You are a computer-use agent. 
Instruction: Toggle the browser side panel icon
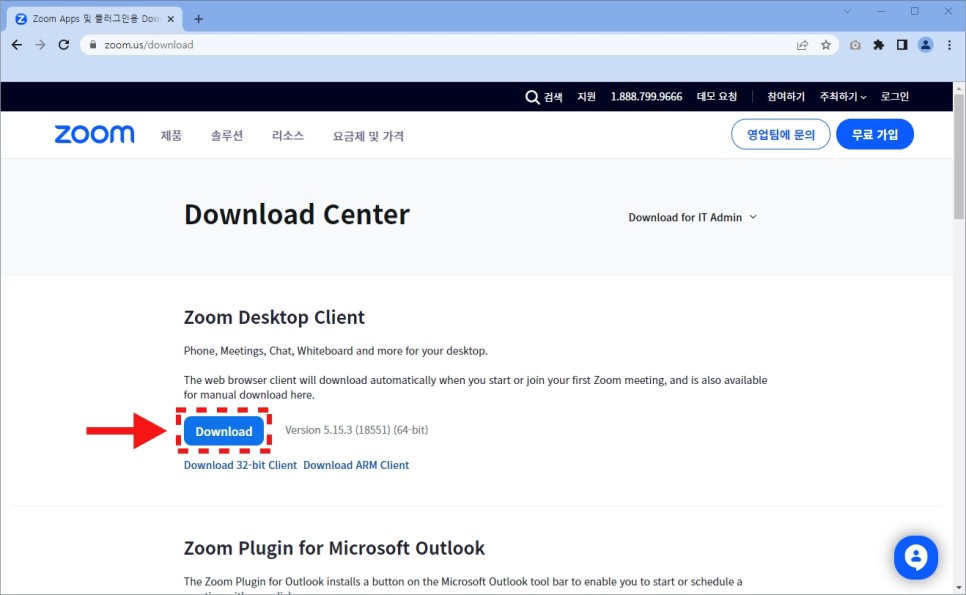902,45
